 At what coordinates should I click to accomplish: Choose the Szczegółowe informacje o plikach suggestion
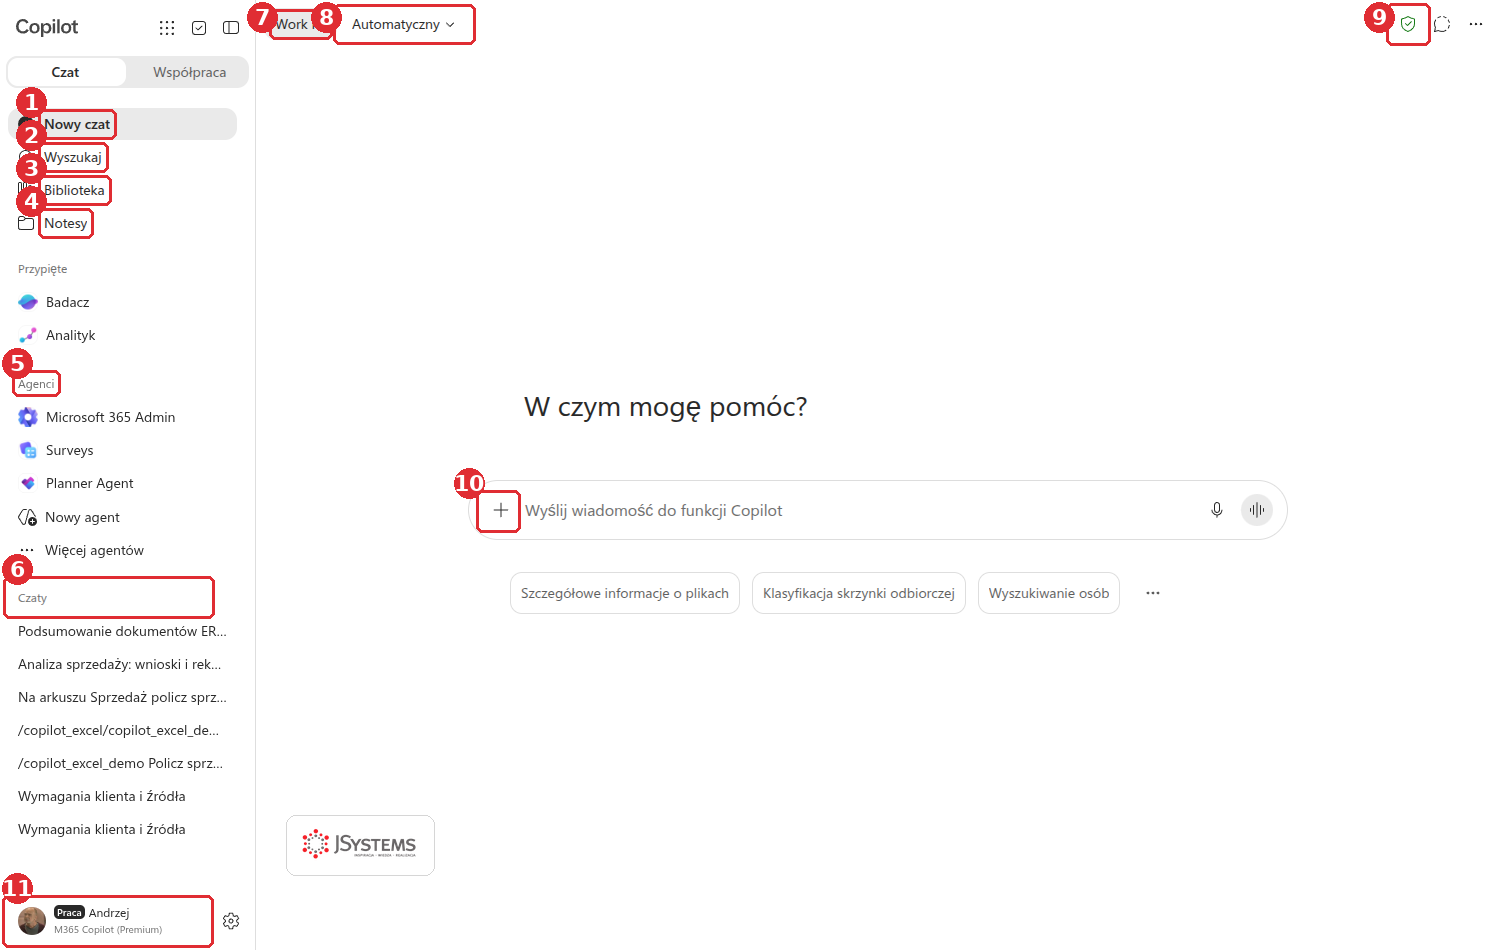click(x=625, y=593)
